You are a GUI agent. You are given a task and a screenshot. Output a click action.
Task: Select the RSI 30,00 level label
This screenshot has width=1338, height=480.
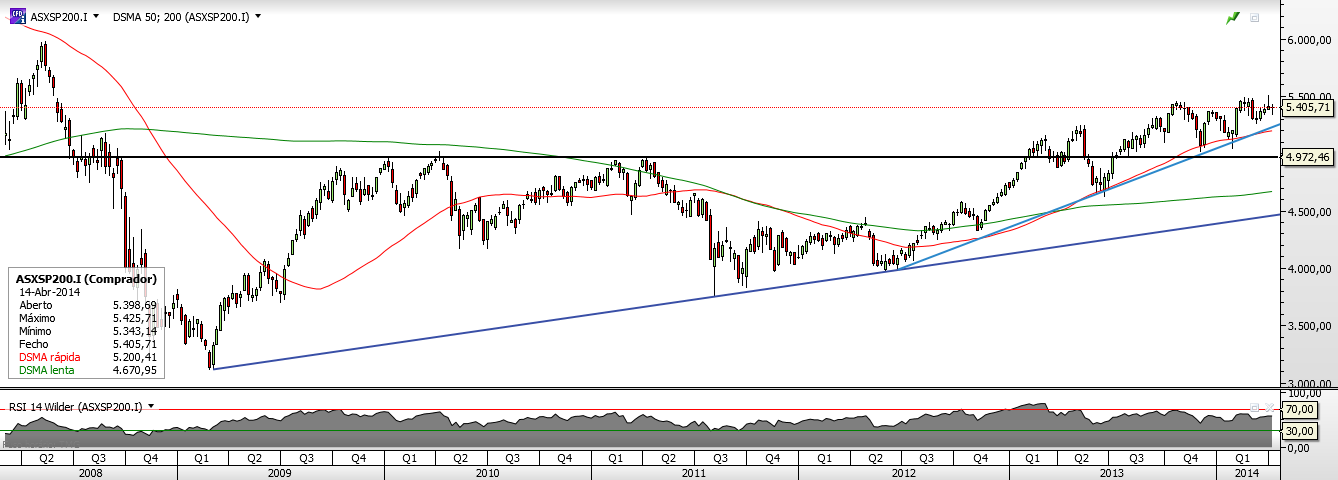coord(1300,430)
